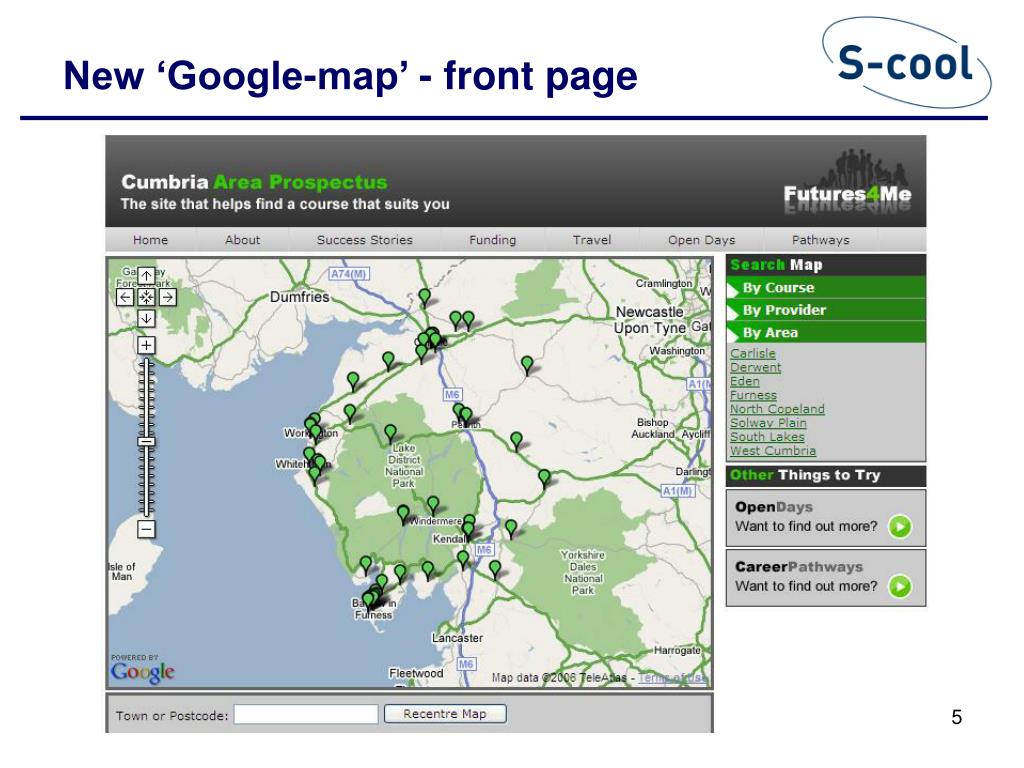Click the Town or Postcode input field
Viewport: 1024px width, 768px height.
pyautogui.click(x=306, y=714)
